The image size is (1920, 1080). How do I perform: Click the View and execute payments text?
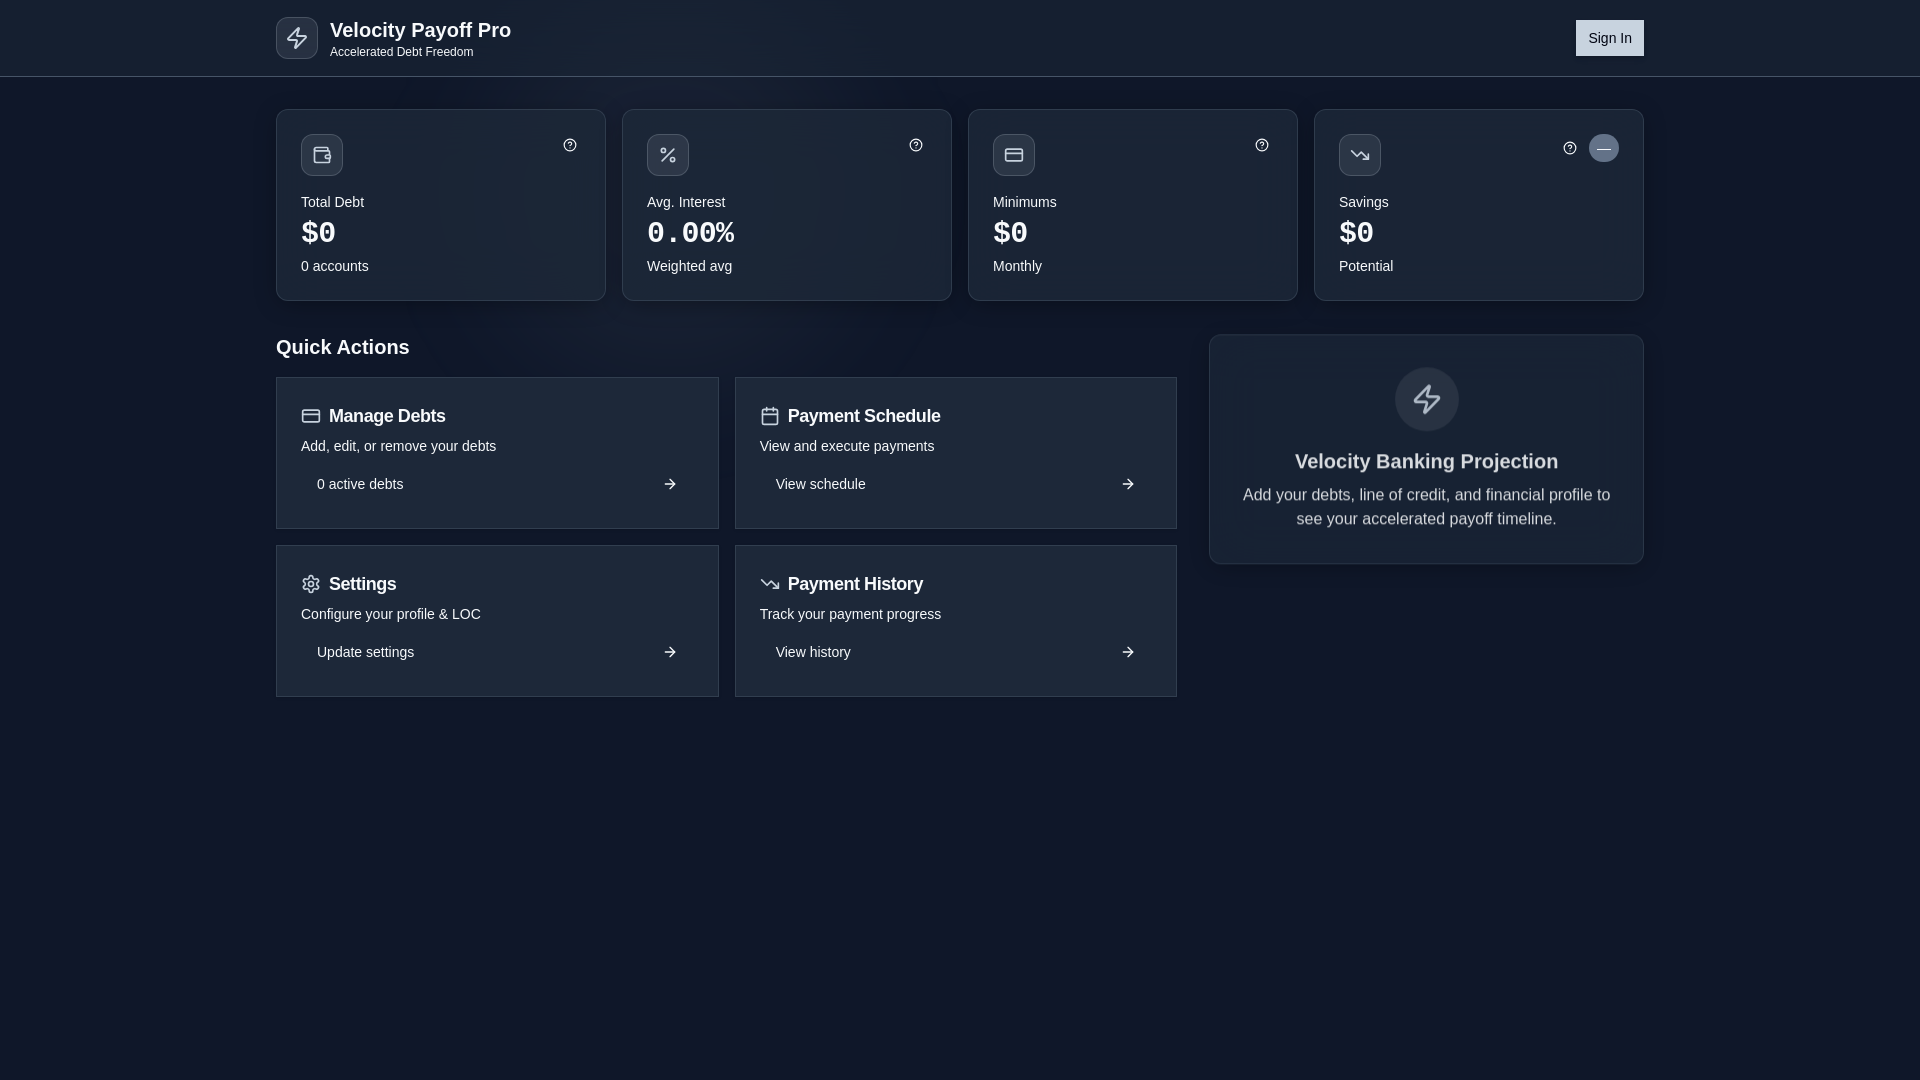(x=847, y=446)
